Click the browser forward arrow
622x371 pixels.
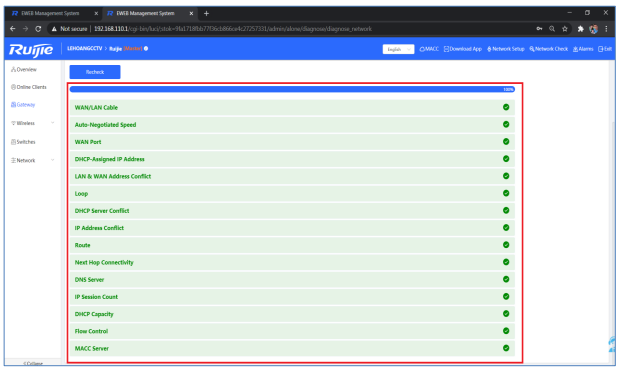(x=25, y=29)
